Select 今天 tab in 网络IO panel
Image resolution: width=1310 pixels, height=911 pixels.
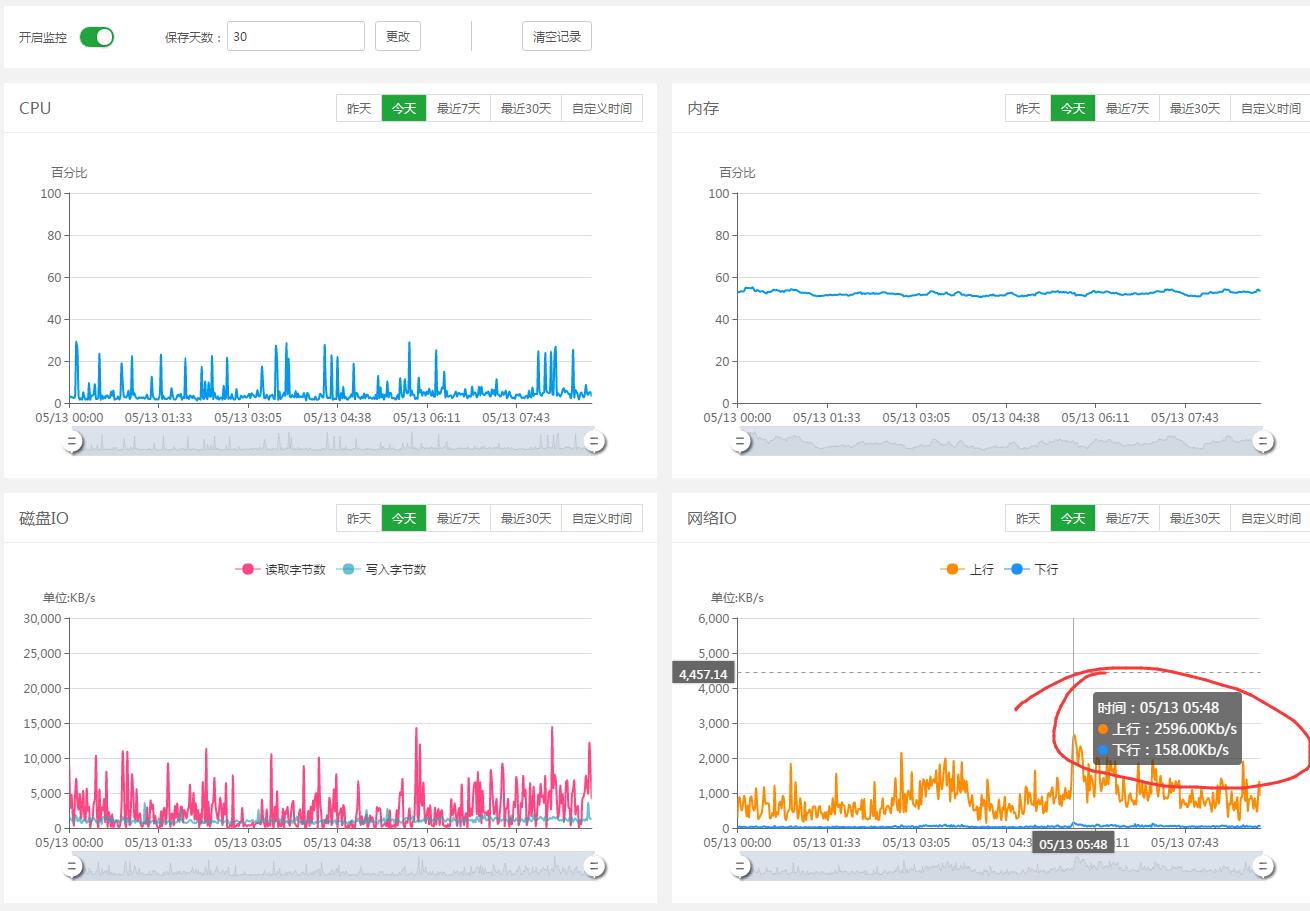[x=1073, y=518]
